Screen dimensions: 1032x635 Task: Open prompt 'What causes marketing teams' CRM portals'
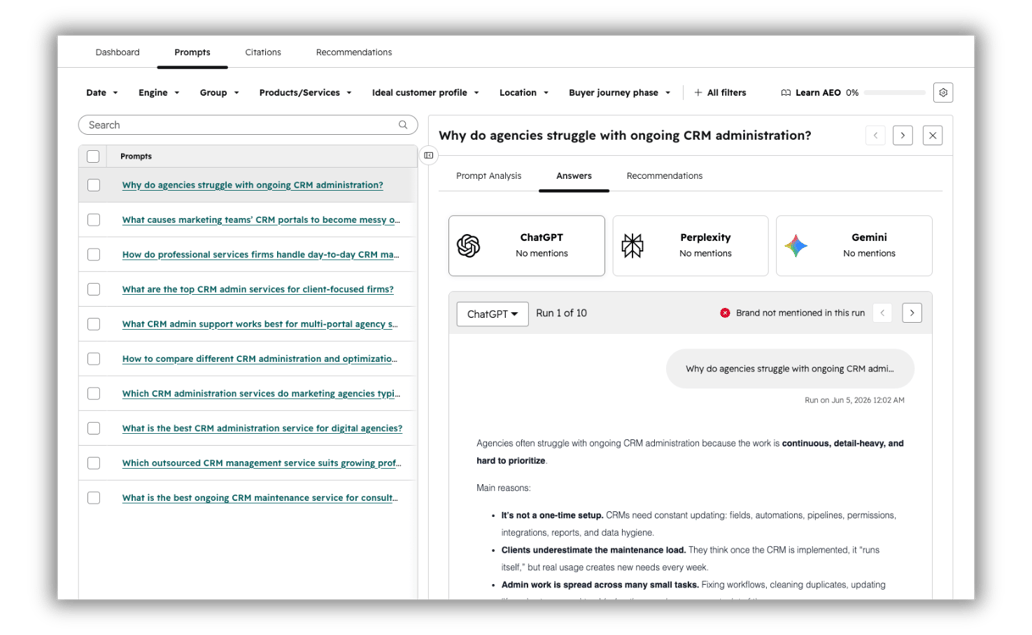click(261, 220)
